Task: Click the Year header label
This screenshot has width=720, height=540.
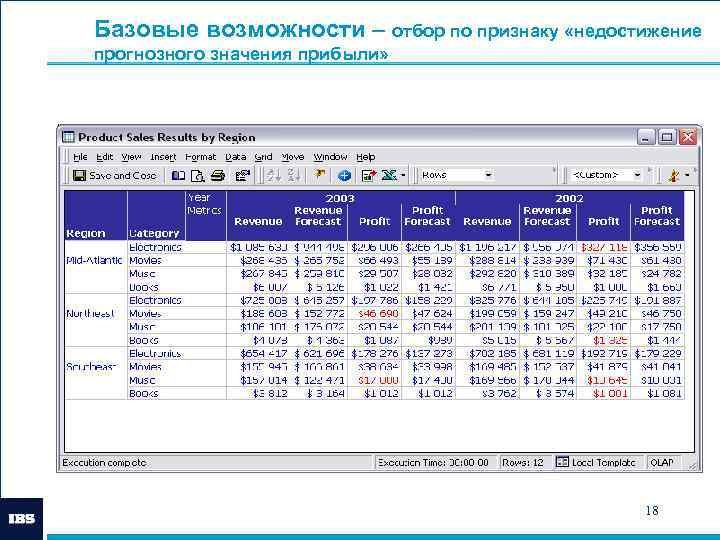Action: (199, 197)
